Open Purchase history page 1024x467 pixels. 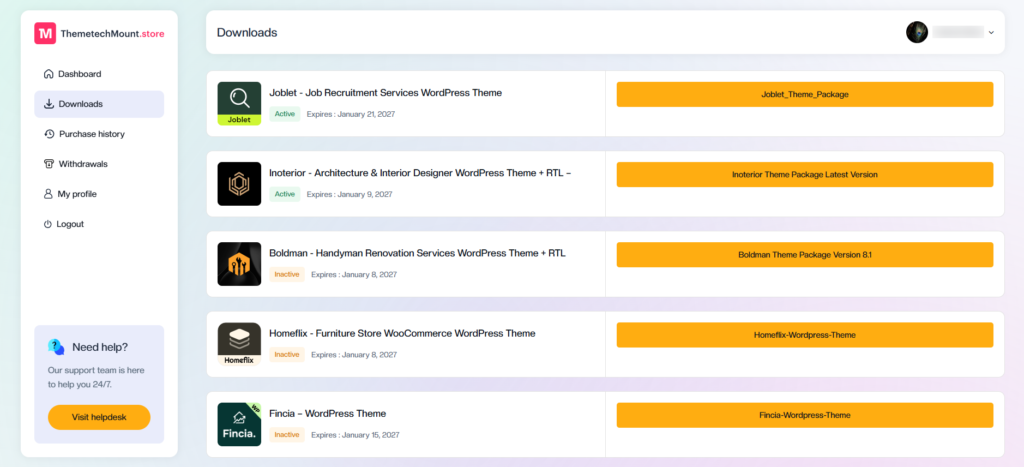(x=99, y=134)
